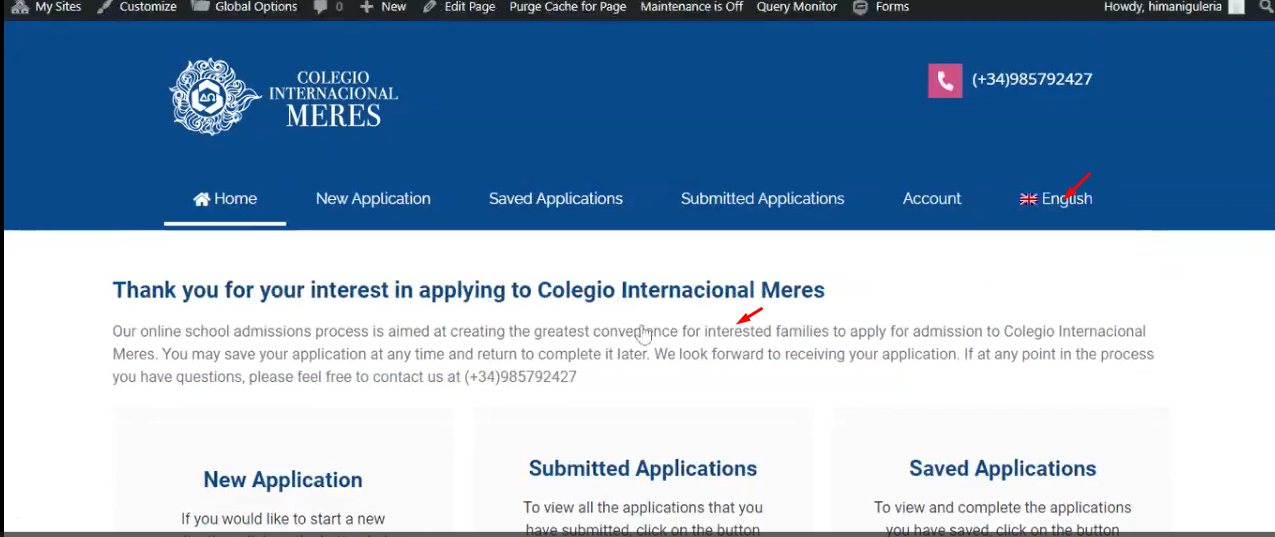This screenshot has height=537, width=1275.
Task: Click the Edit Page pencil icon
Action: tap(430, 7)
